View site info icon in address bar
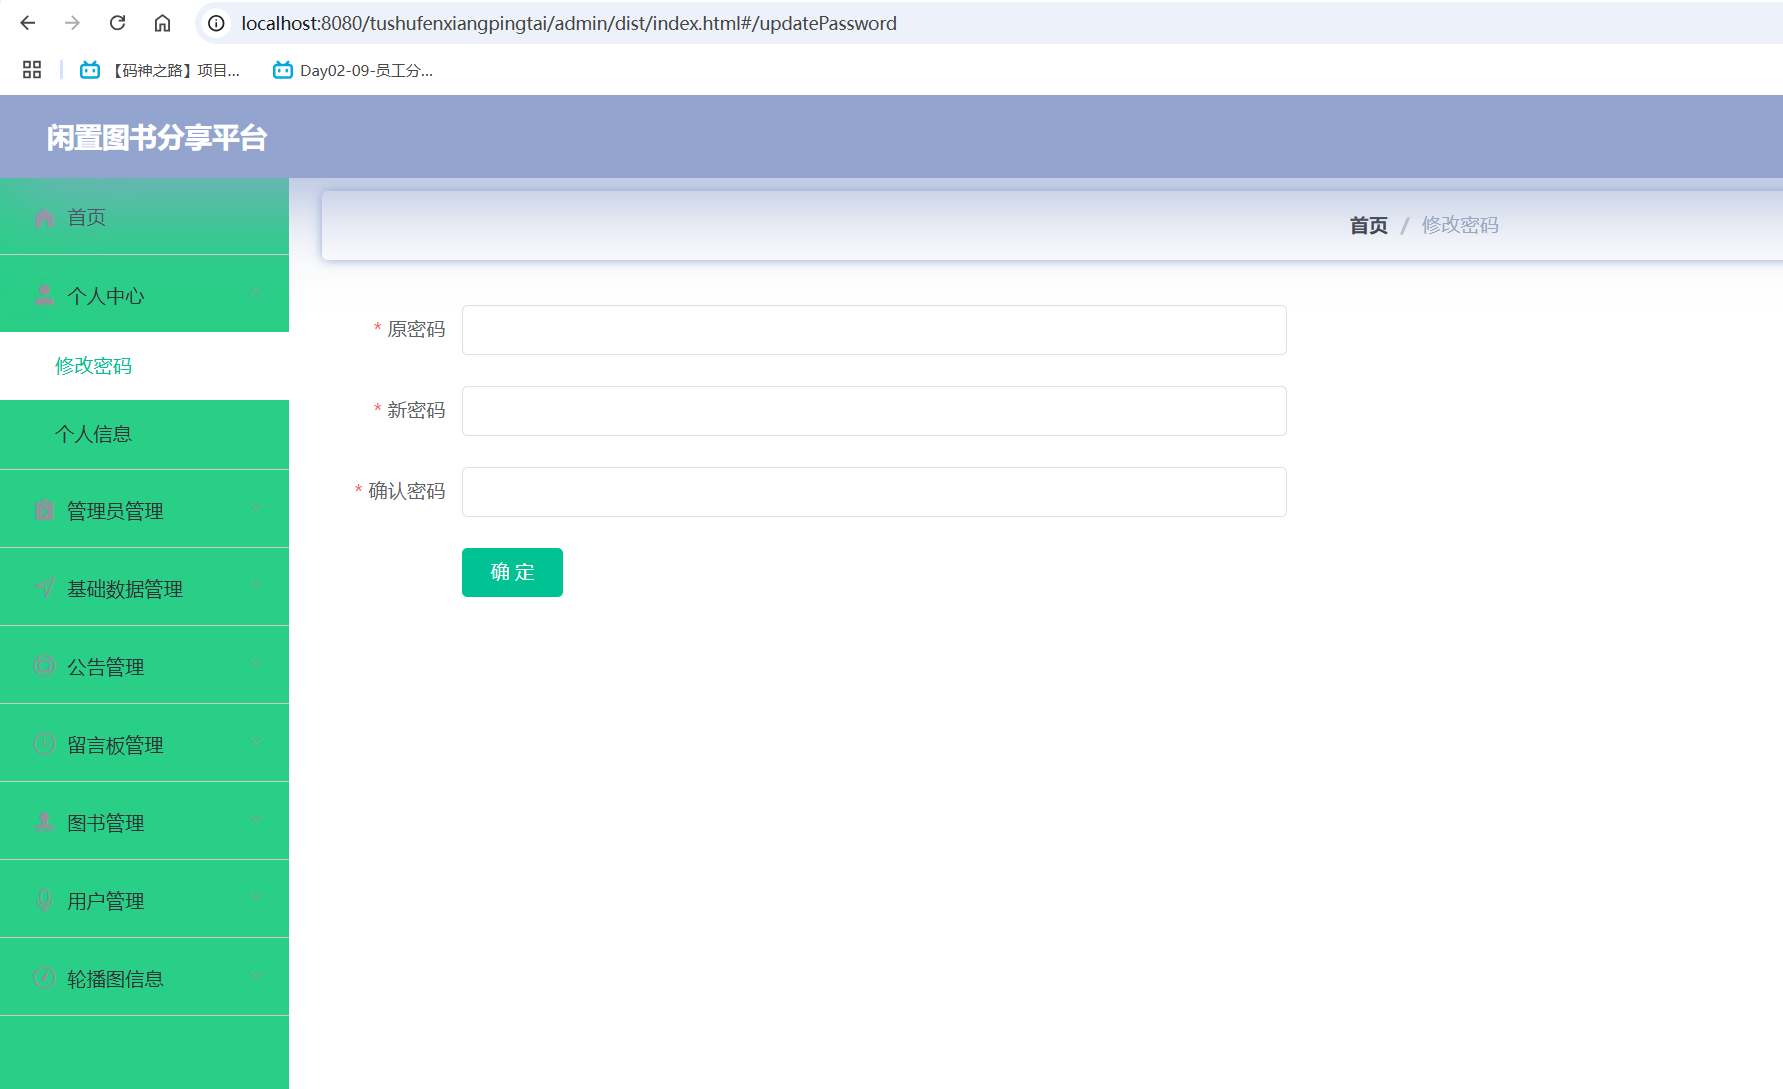The height and width of the screenshot is (1089, 1783). [216, 23]
